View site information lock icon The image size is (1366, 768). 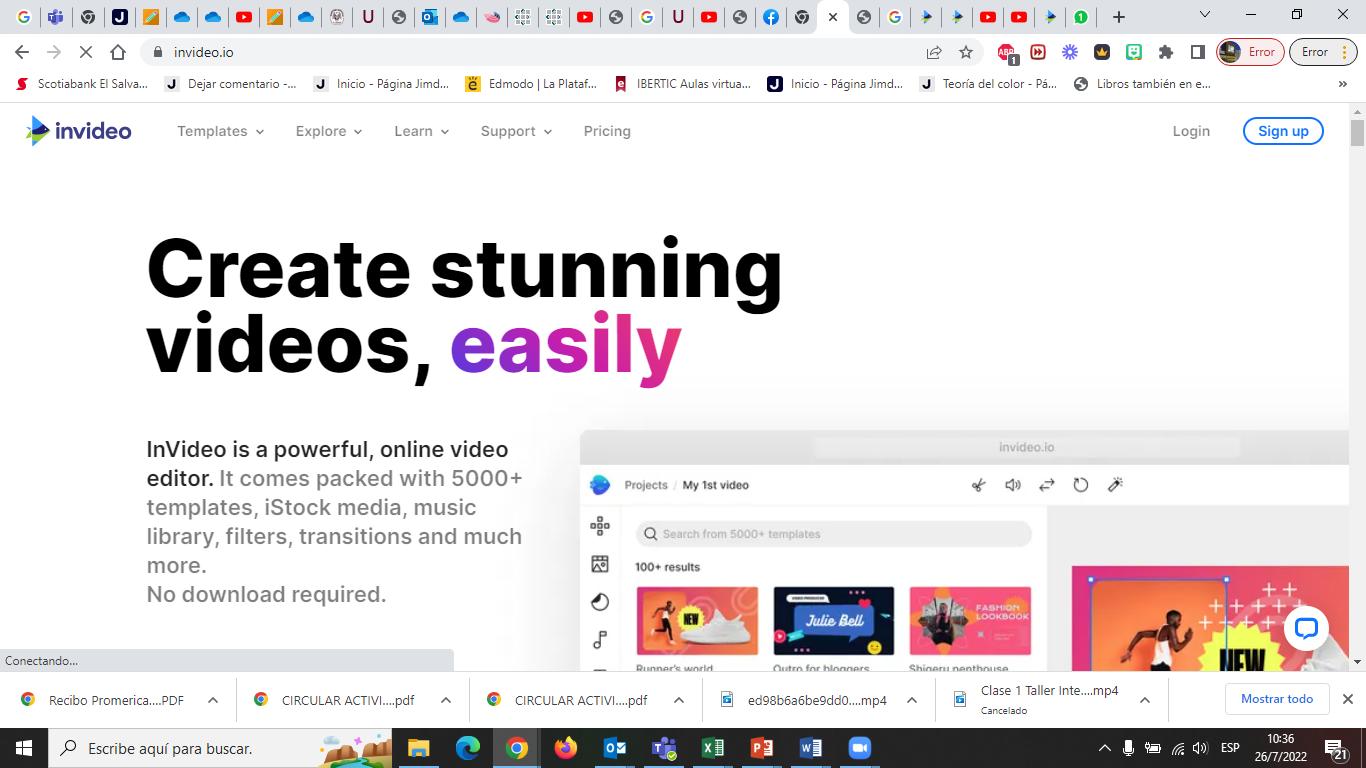coord(157,52)
